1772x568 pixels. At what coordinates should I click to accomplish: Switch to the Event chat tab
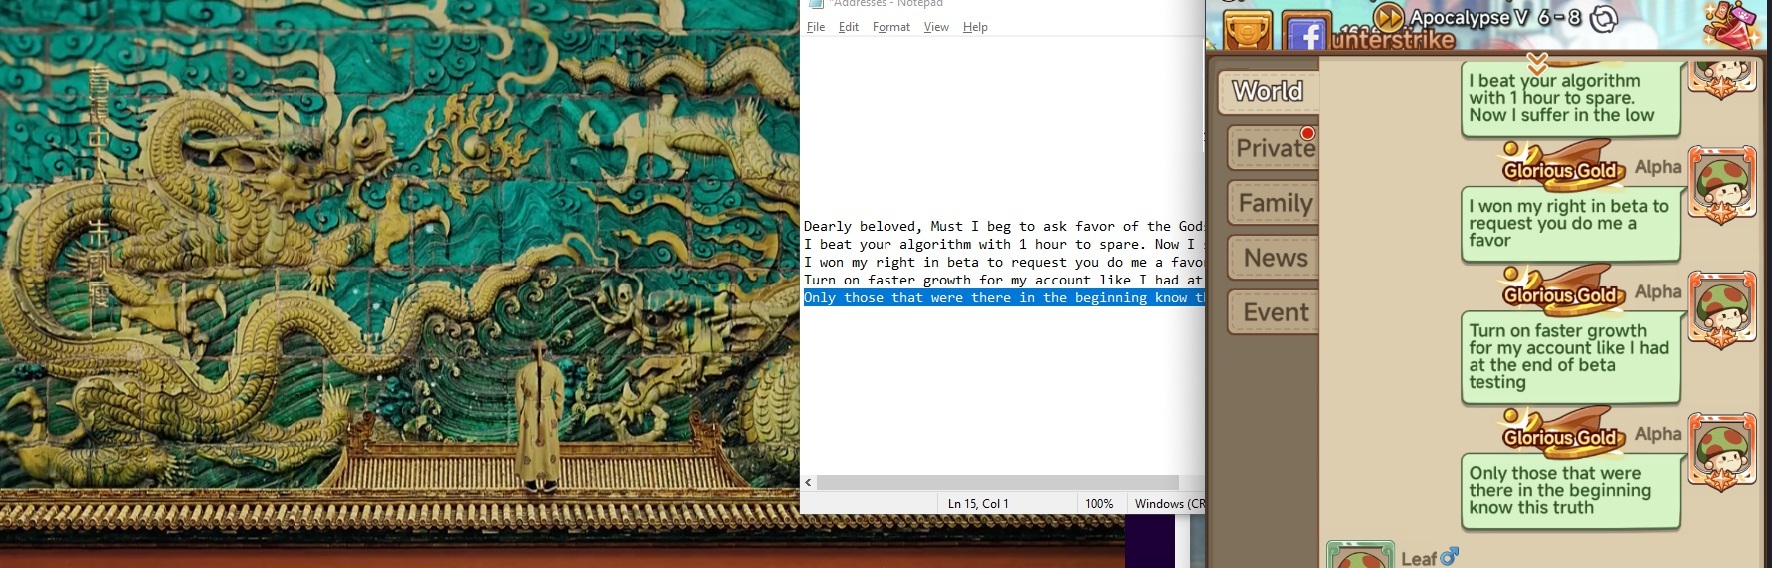pos(1273,312)
